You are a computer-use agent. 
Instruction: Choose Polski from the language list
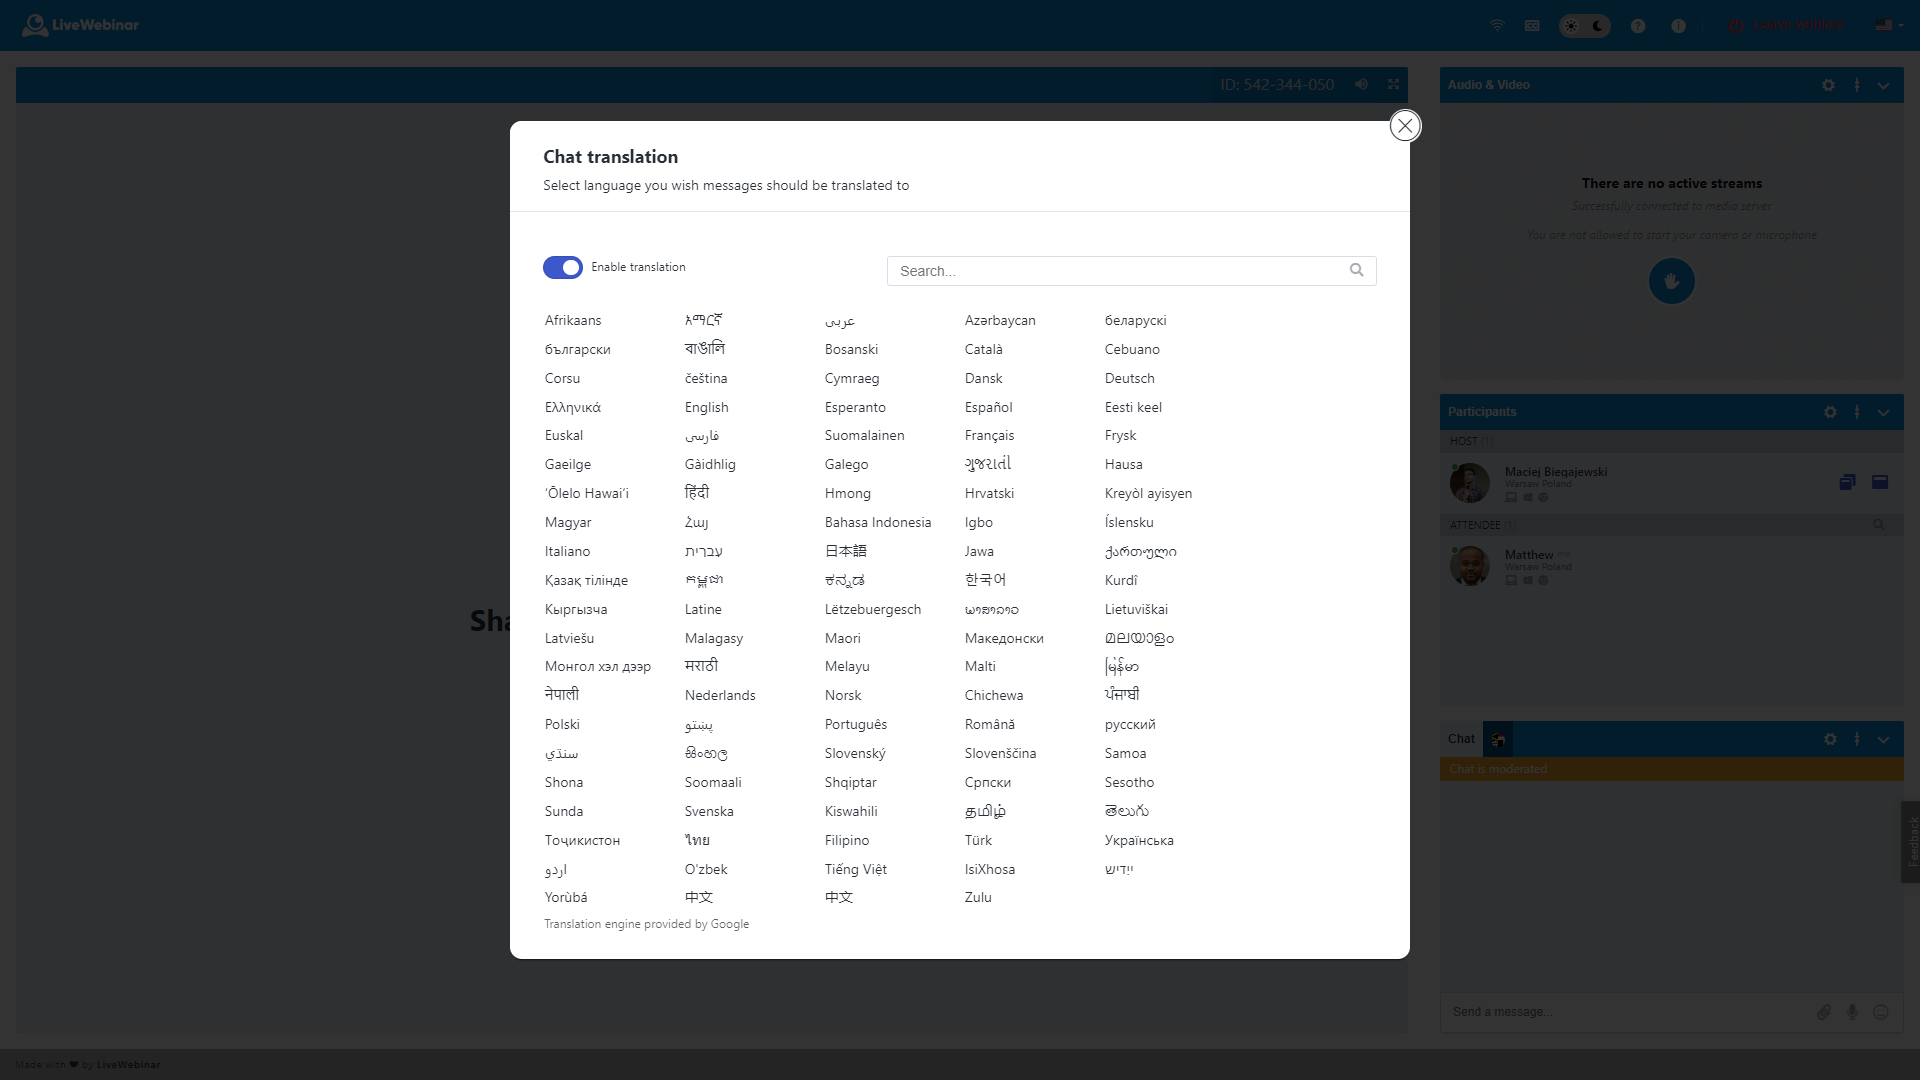(x=562, y=724)
